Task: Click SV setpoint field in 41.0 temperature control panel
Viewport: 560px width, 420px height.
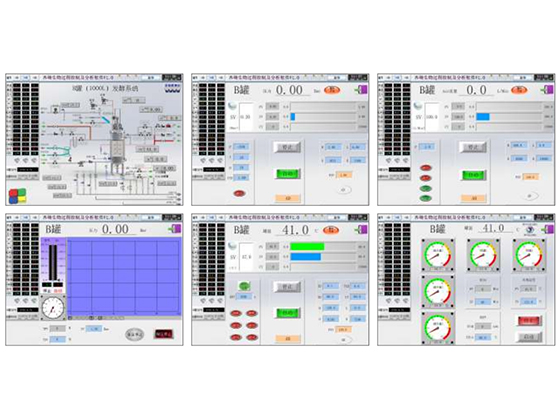Action: [x=245, y=257]
